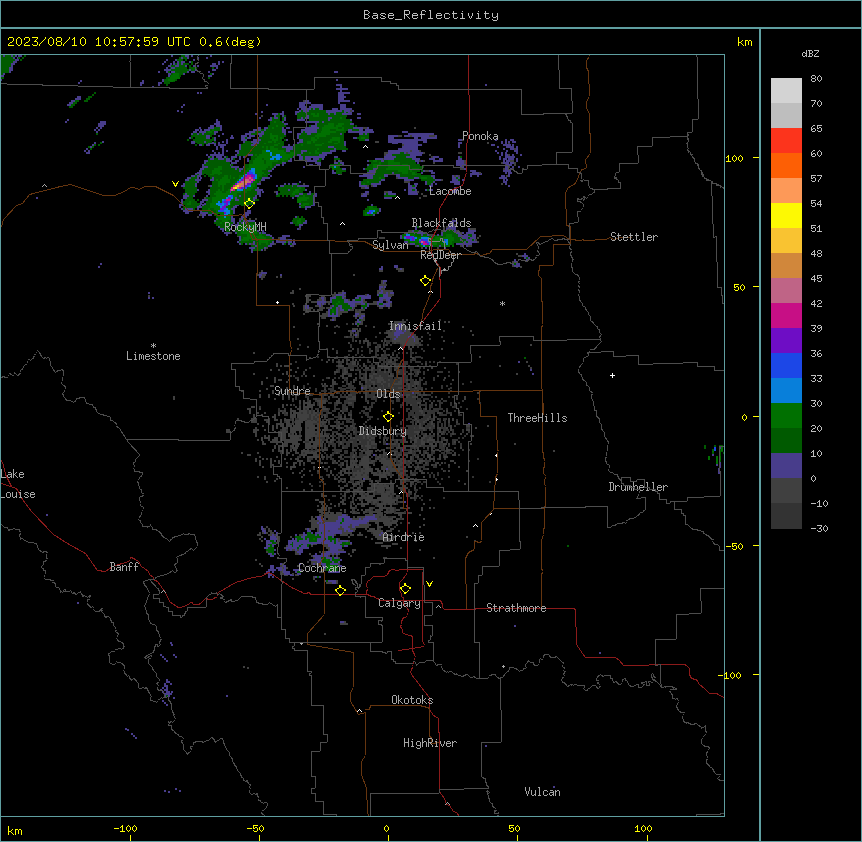Click the Vulcan label

pos(543,792)
